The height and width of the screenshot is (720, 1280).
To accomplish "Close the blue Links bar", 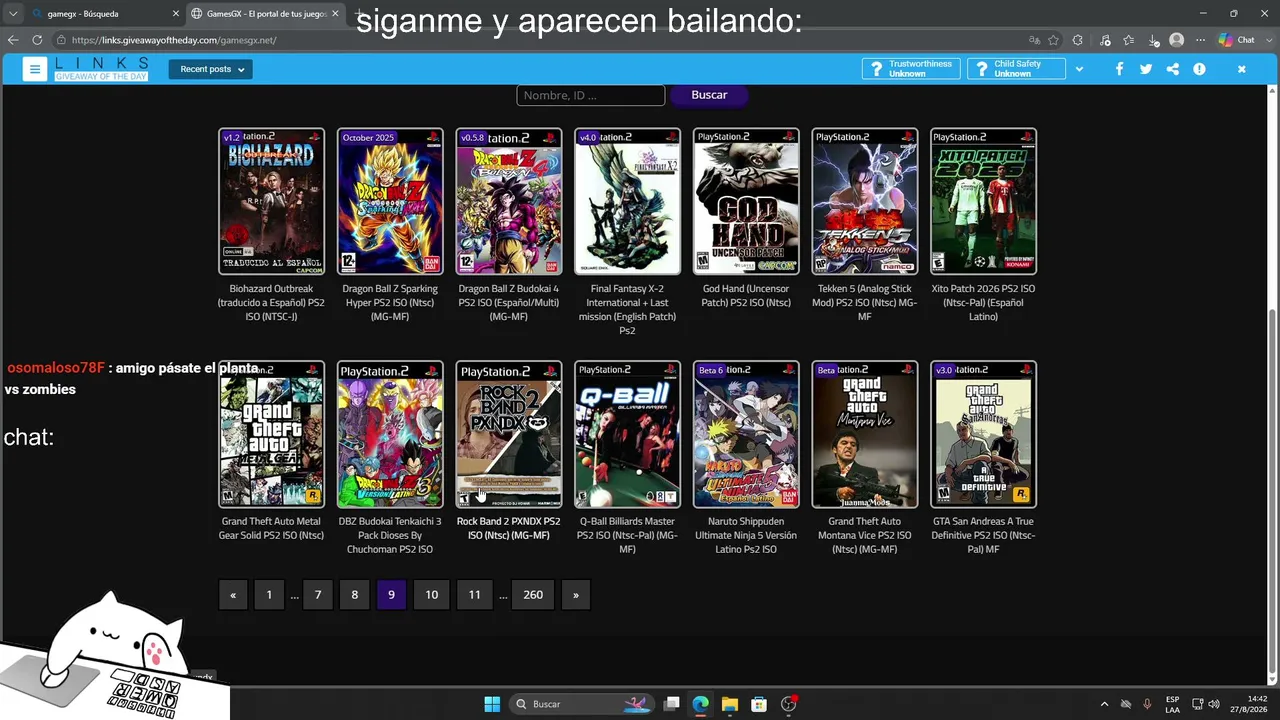I will [x=1241, y=69].
